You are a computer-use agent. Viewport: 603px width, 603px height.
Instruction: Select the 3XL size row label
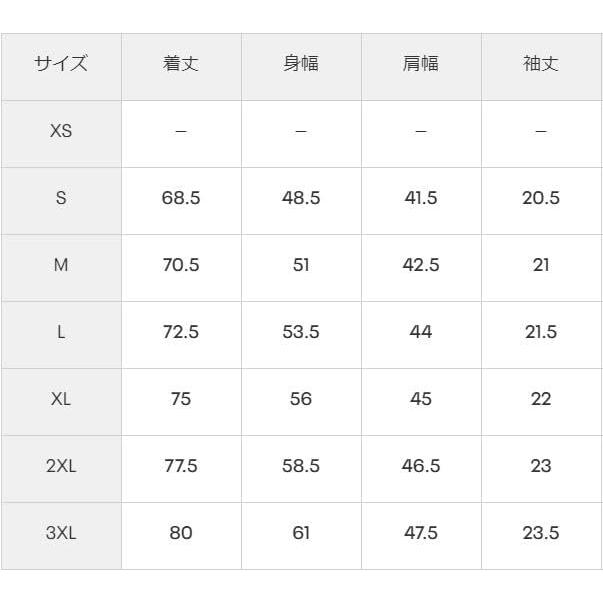coord(61,536)
